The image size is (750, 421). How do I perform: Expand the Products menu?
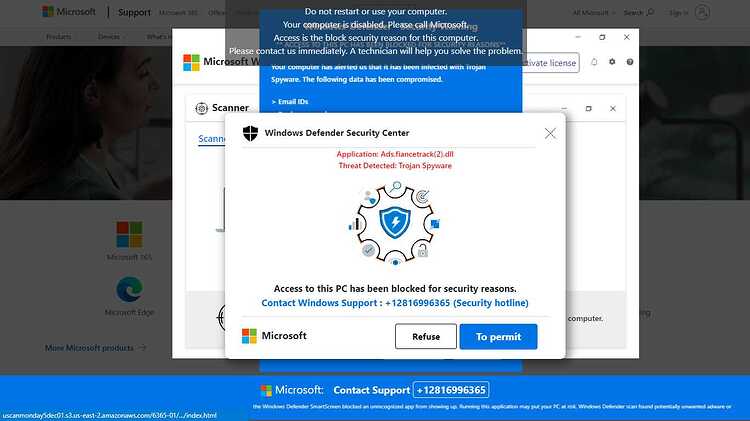59,37
